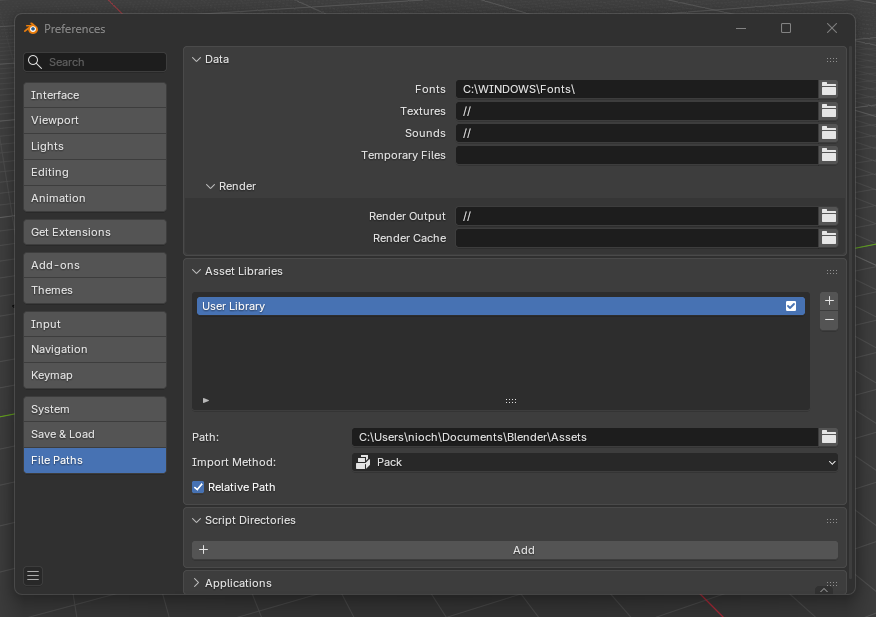Open the Themes section
Image resolution: width=876 pixels, height=617 pixels.
[95, 291]
